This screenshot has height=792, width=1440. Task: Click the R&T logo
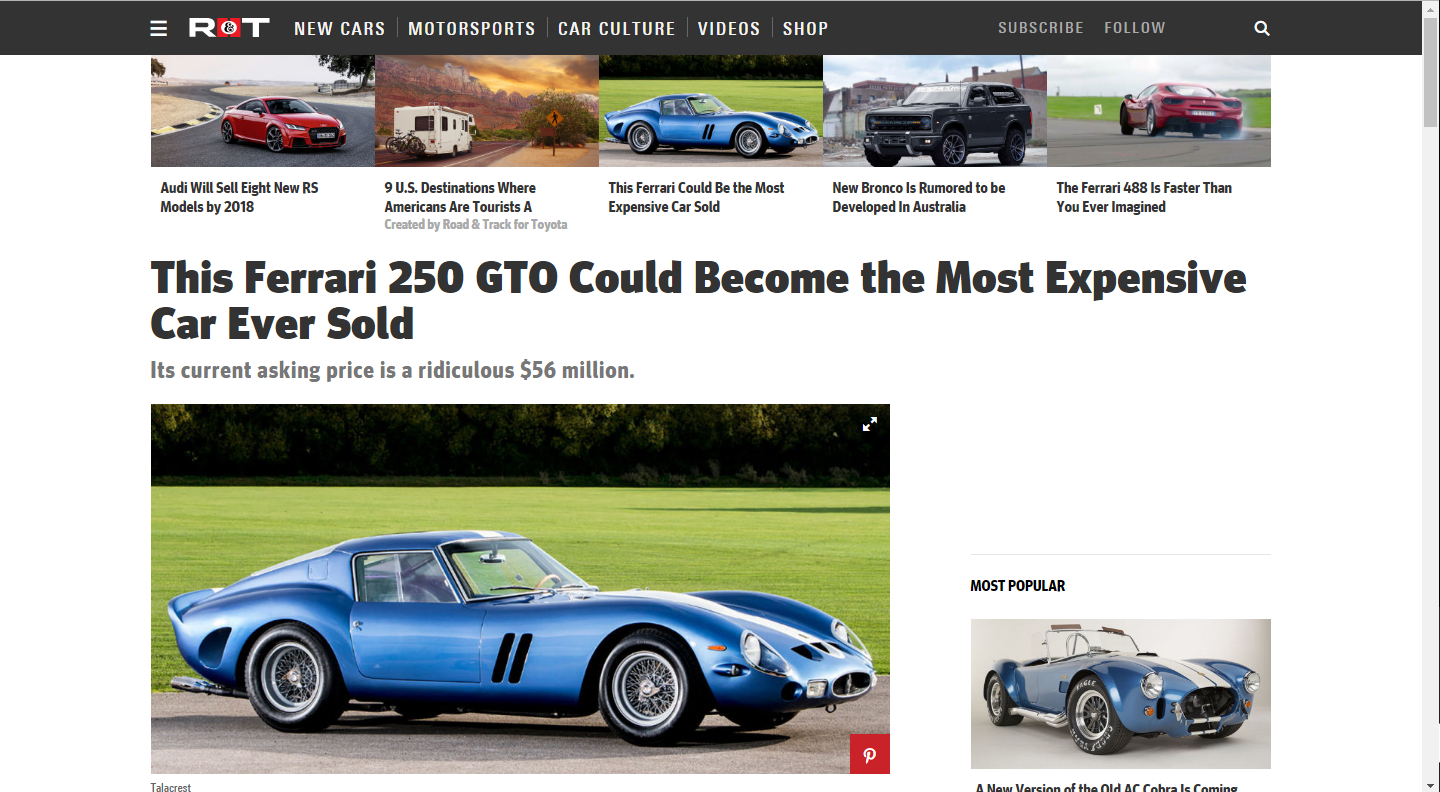(229, 28)
